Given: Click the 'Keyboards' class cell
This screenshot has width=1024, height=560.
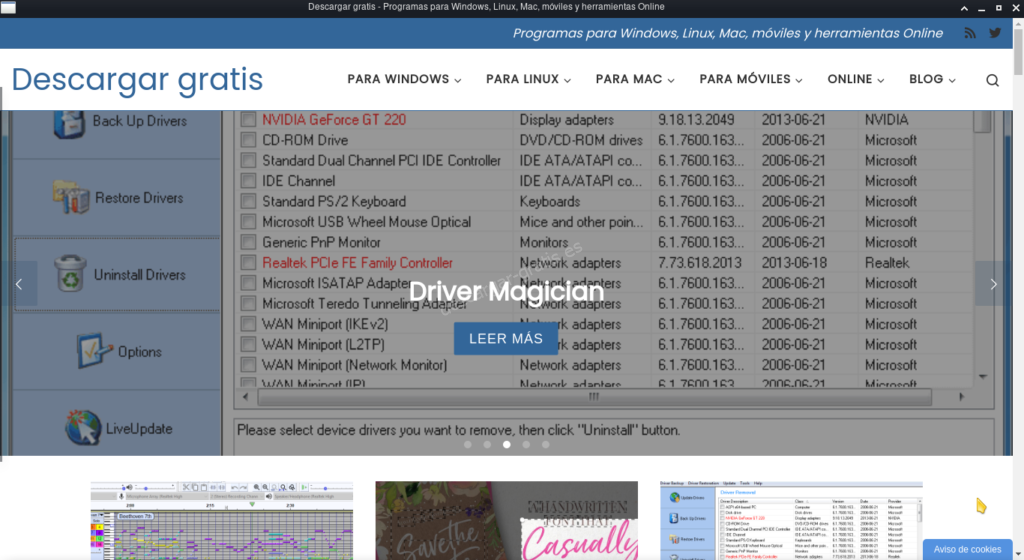Looking at the screenshot, I should point(549,202).
